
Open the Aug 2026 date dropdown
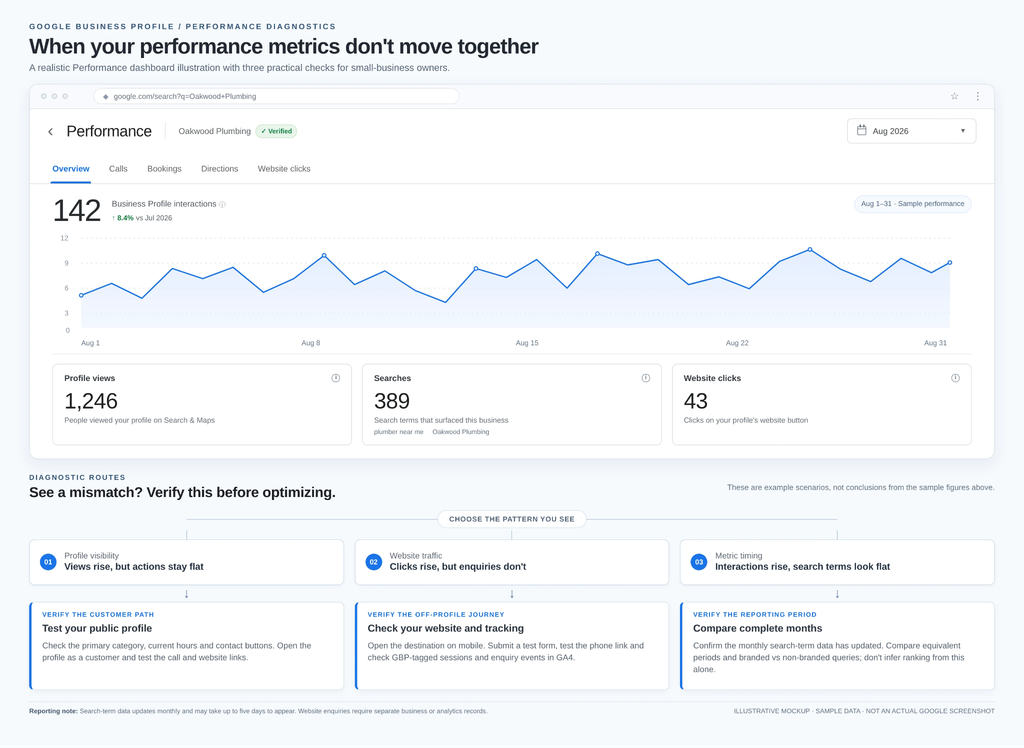911,131
